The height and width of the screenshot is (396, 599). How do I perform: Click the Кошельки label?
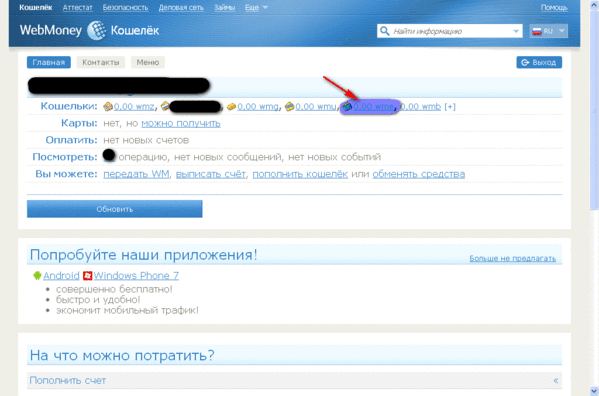point(69,106)
